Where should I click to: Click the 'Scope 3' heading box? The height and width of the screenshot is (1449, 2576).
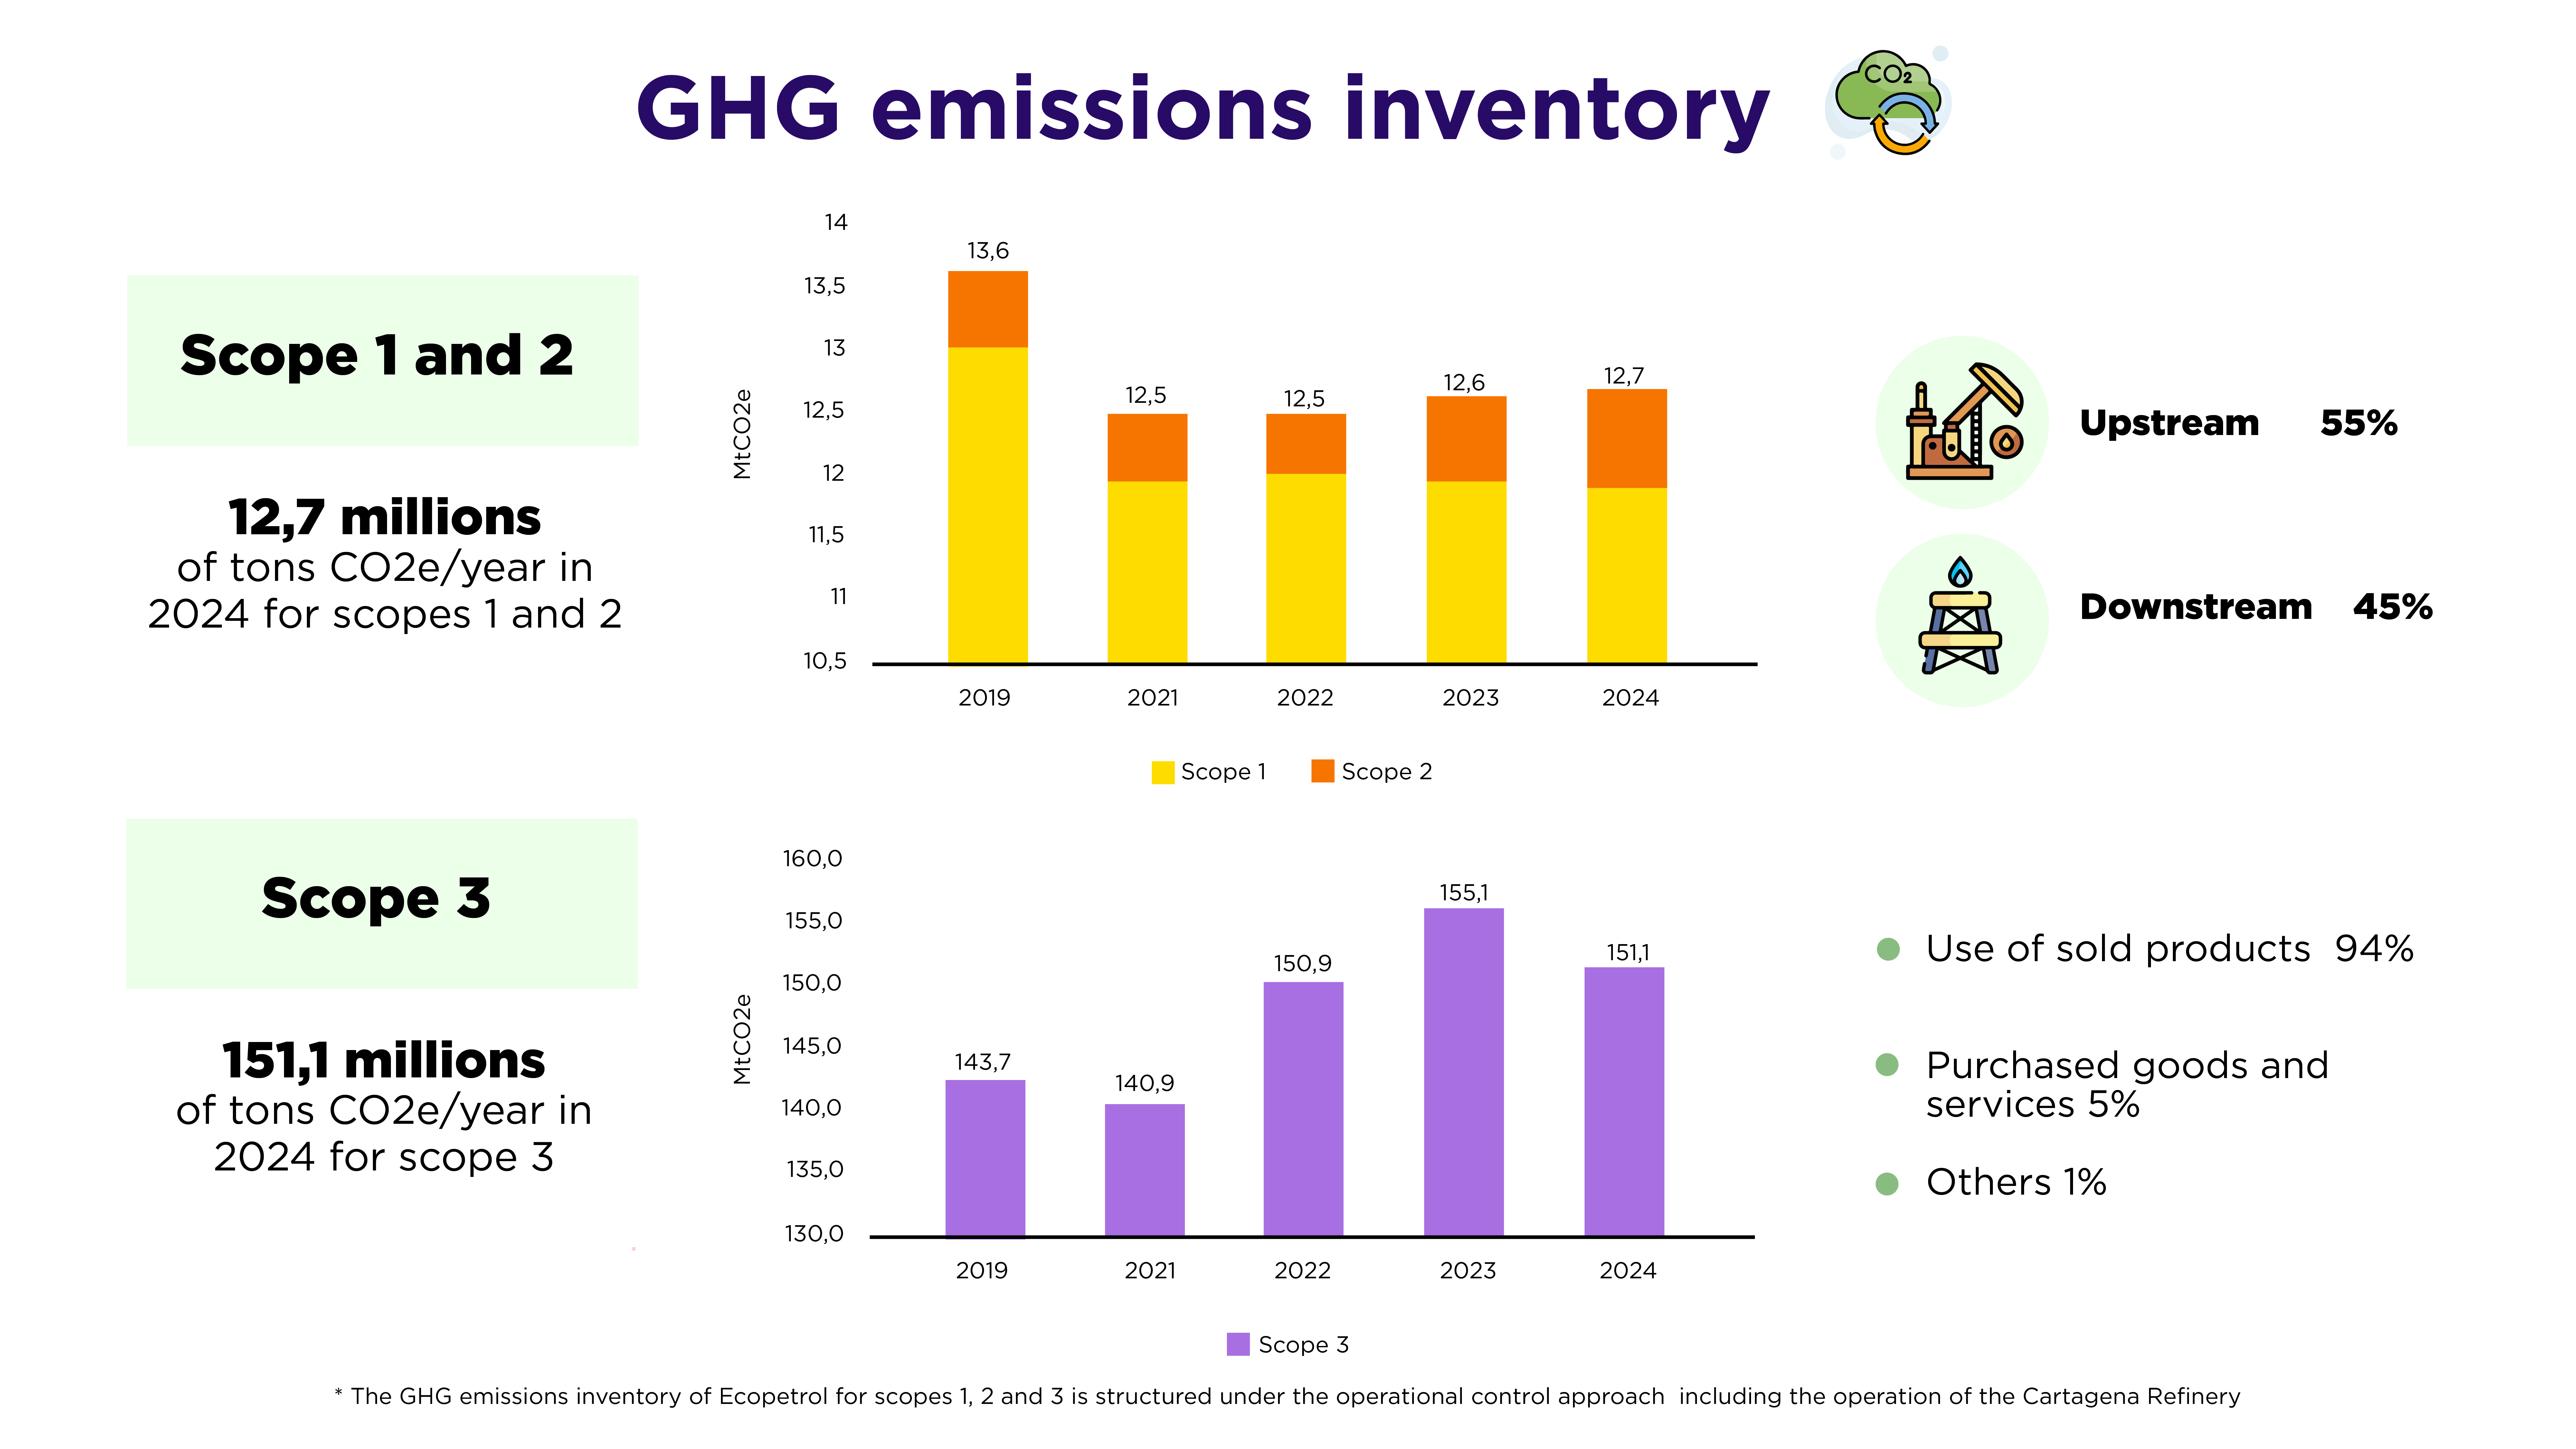[x=382, y=904]
